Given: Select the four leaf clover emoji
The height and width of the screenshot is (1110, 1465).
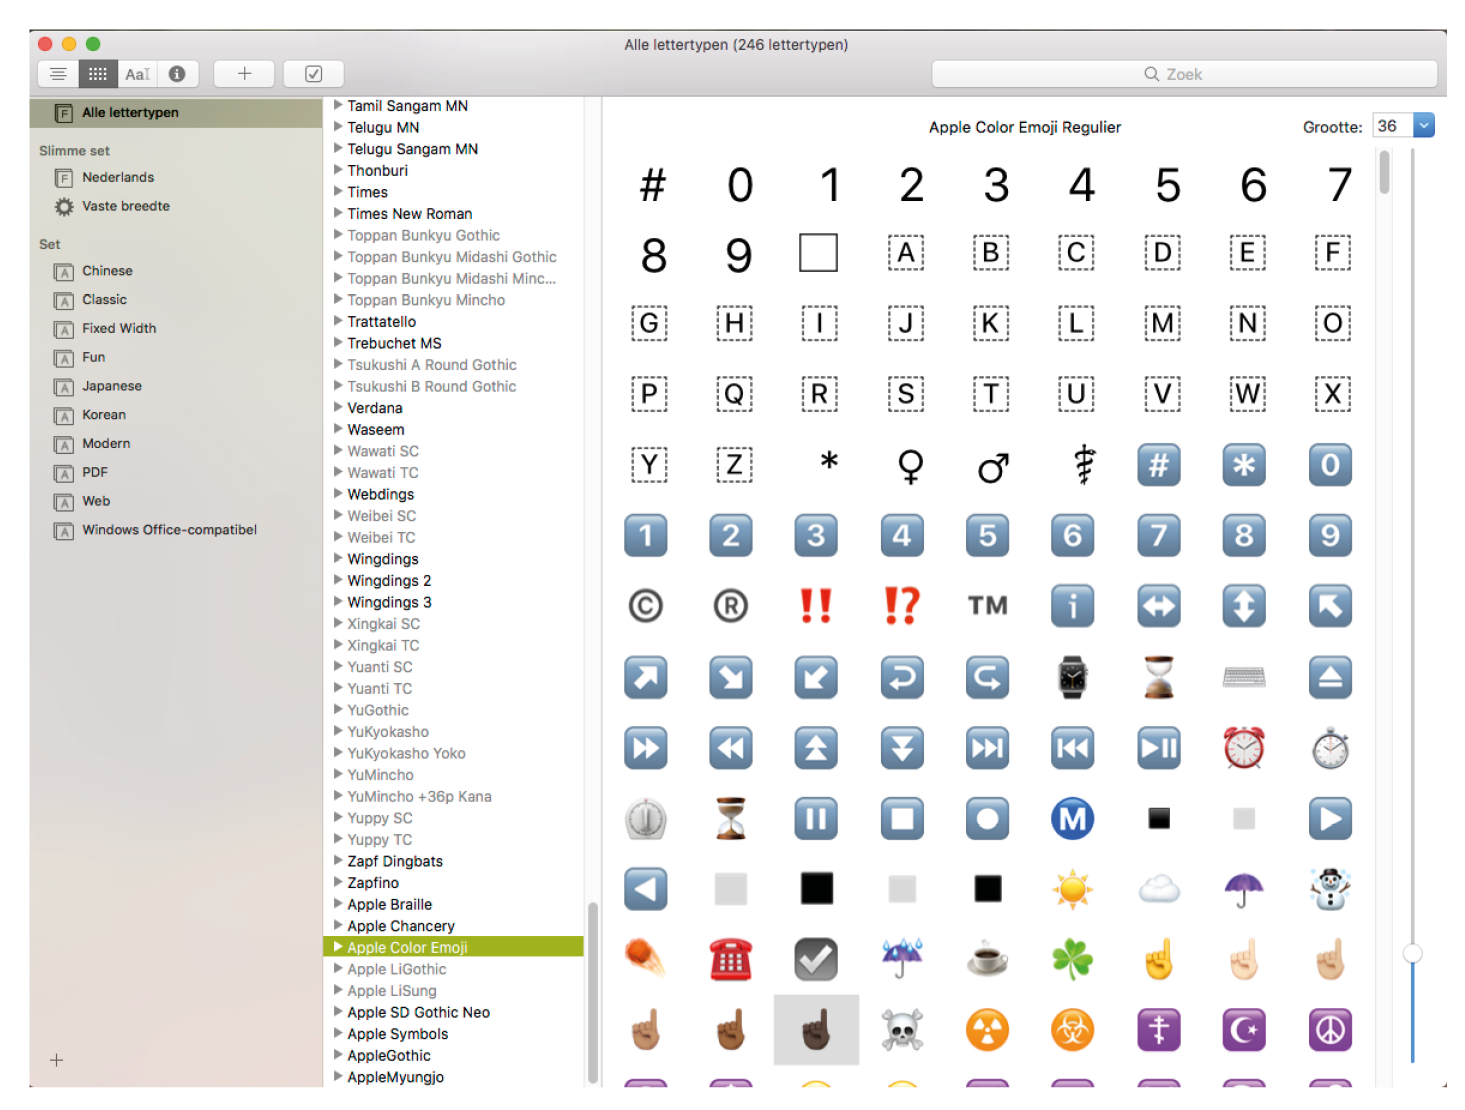Looking at the screenshot, I should [x=1073, y=960].
